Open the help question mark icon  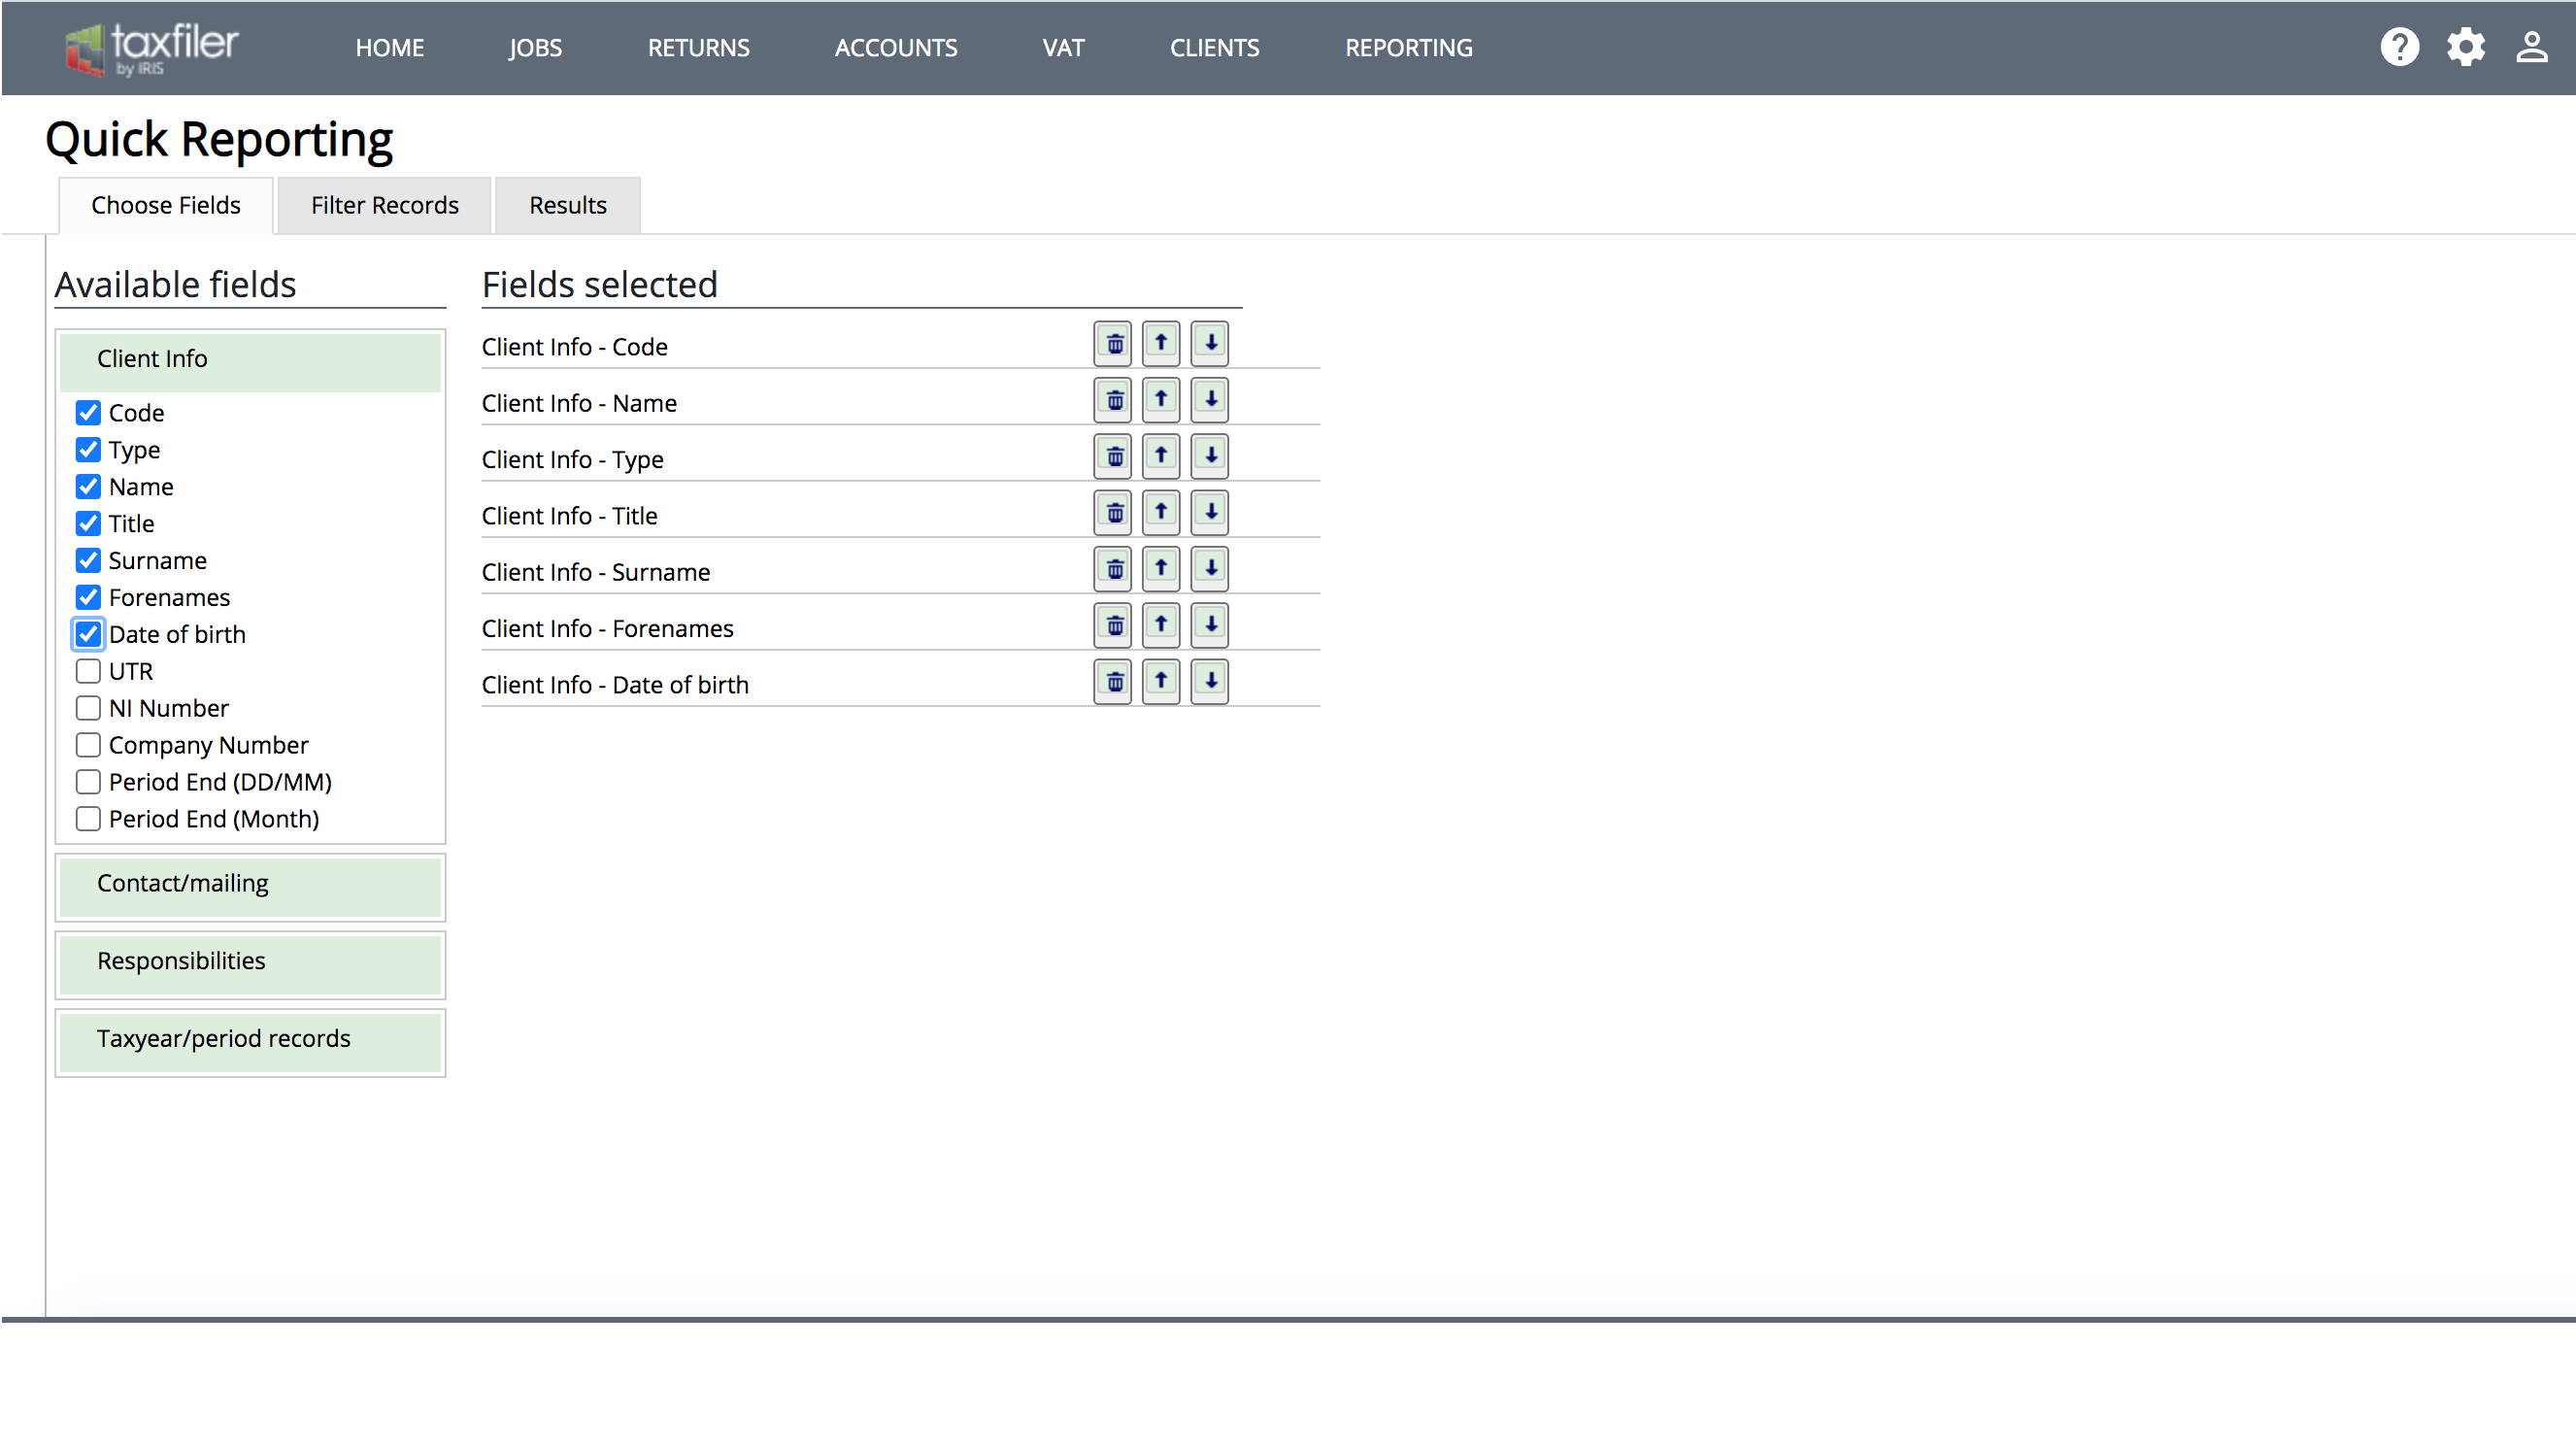pos(2399,47)
